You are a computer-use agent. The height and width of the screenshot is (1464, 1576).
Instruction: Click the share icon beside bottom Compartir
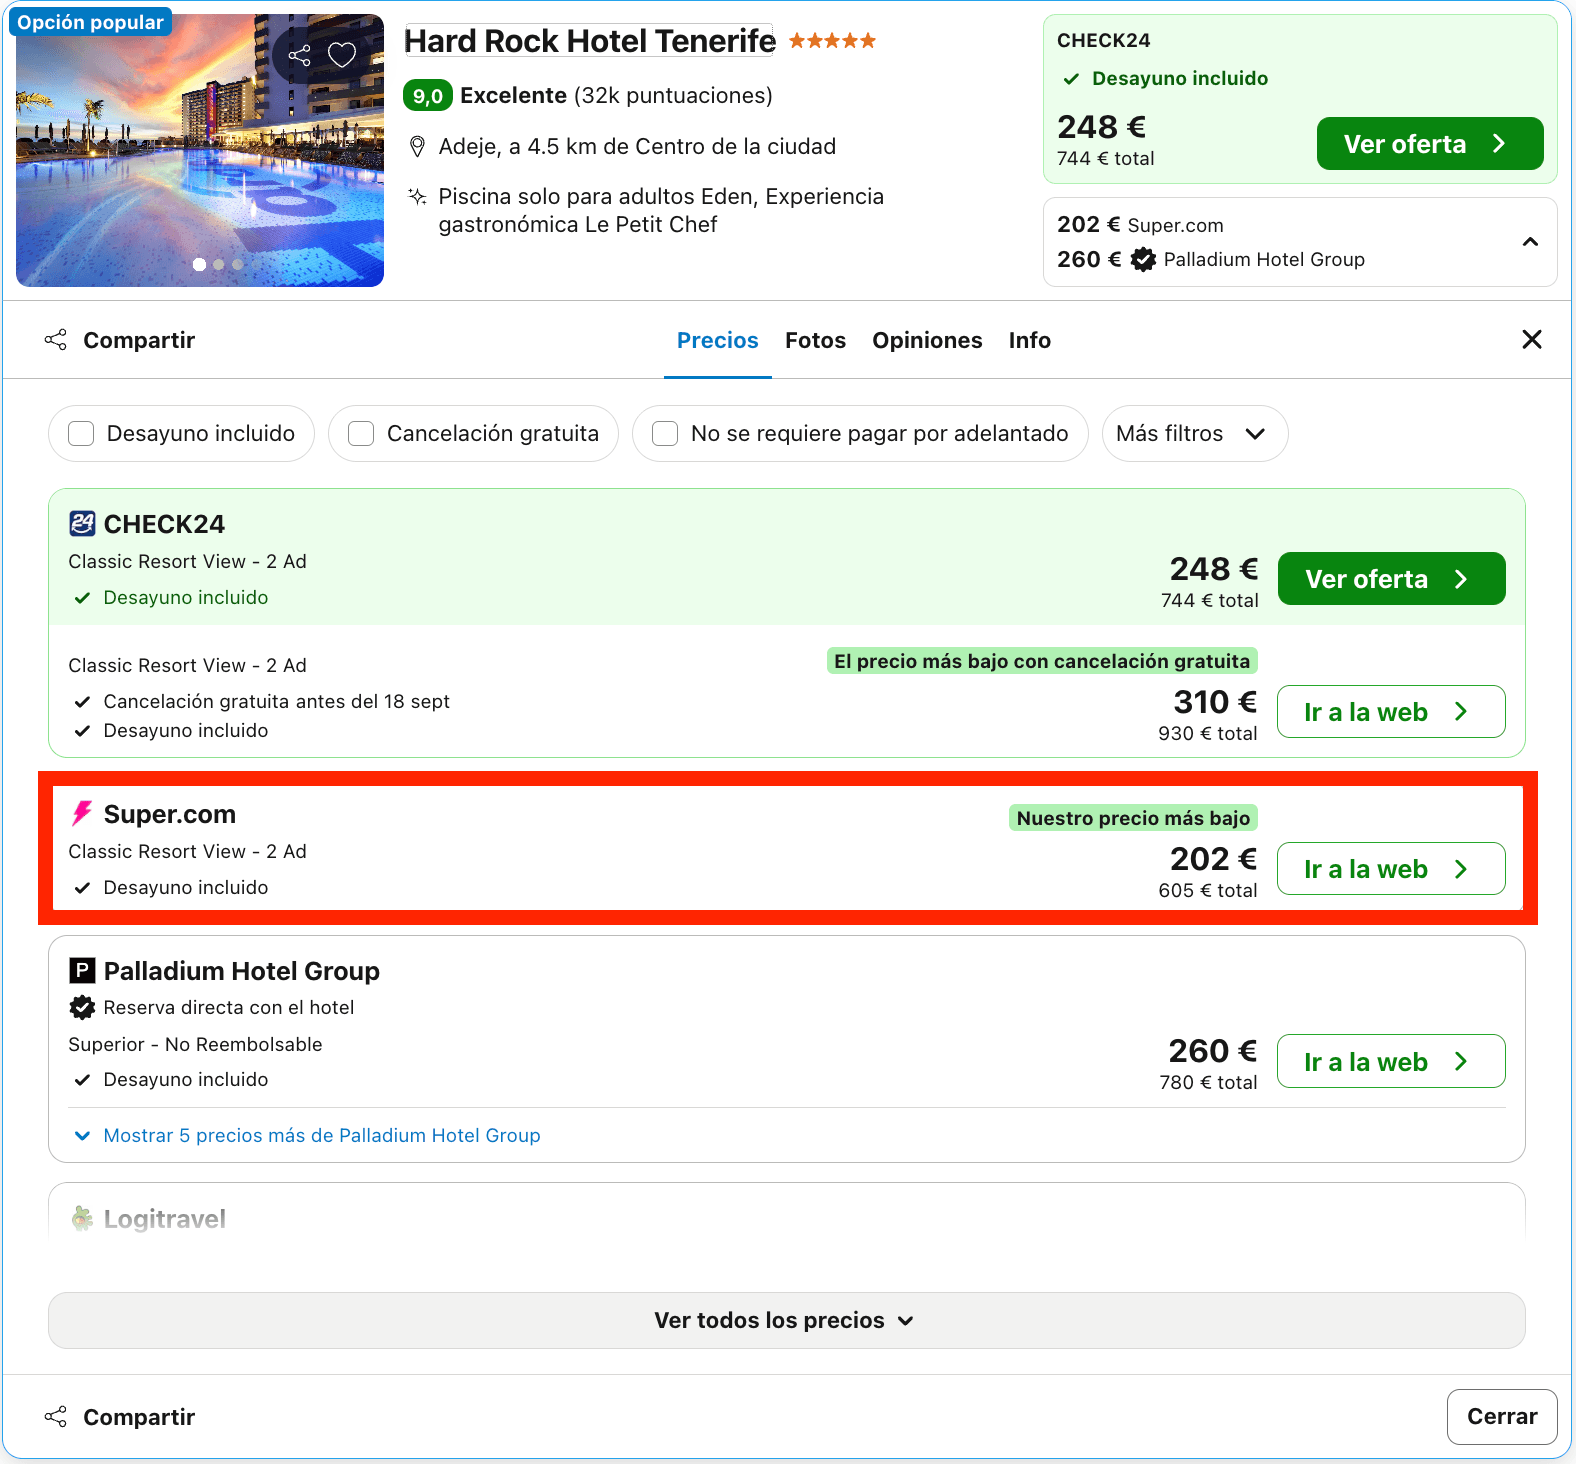pos(56,1417)
